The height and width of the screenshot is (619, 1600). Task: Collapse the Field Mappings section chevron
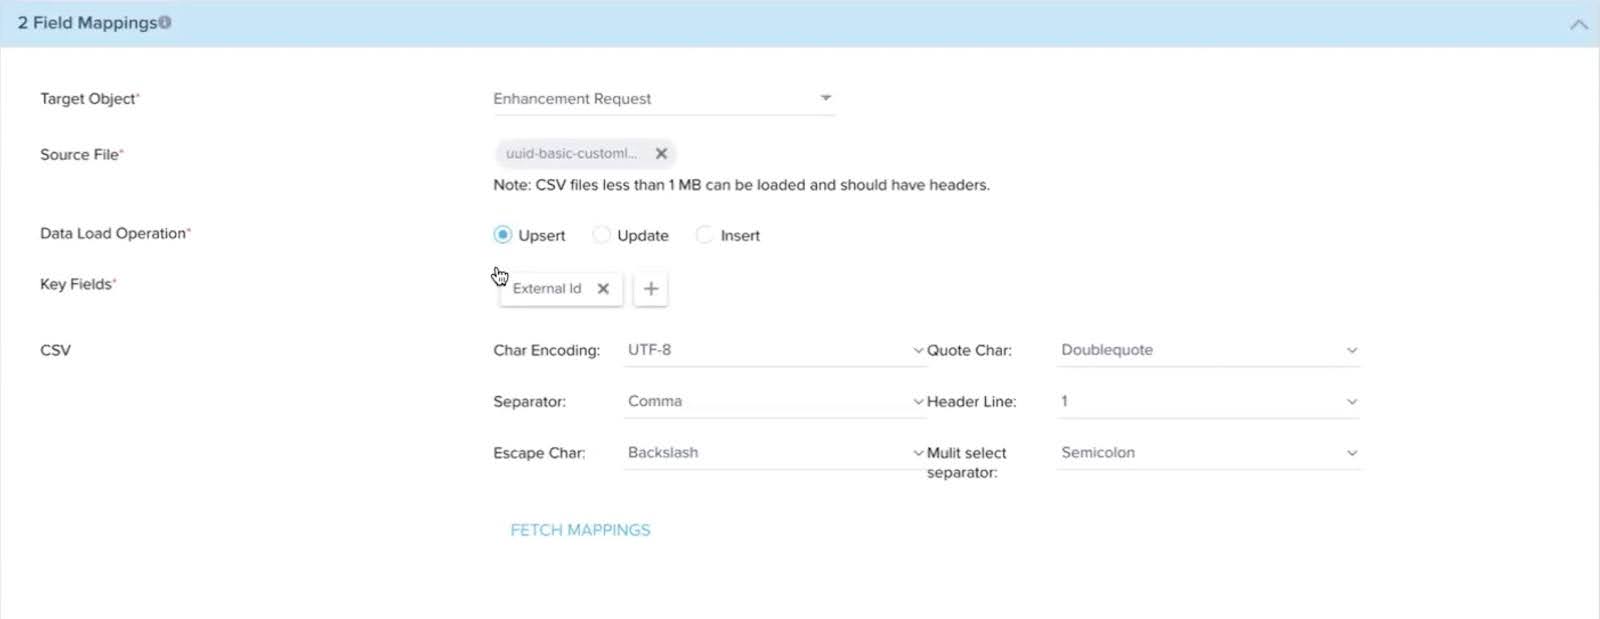tap(1578, 24)
